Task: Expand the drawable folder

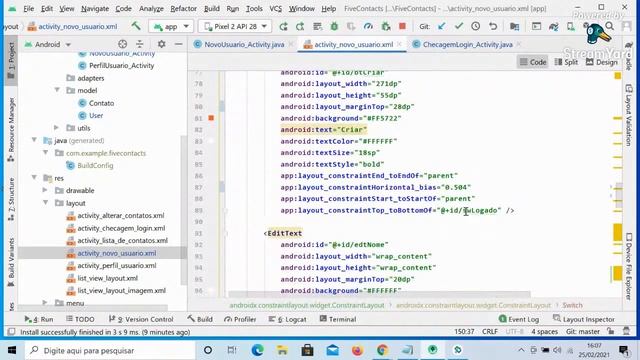Action: 45,190
